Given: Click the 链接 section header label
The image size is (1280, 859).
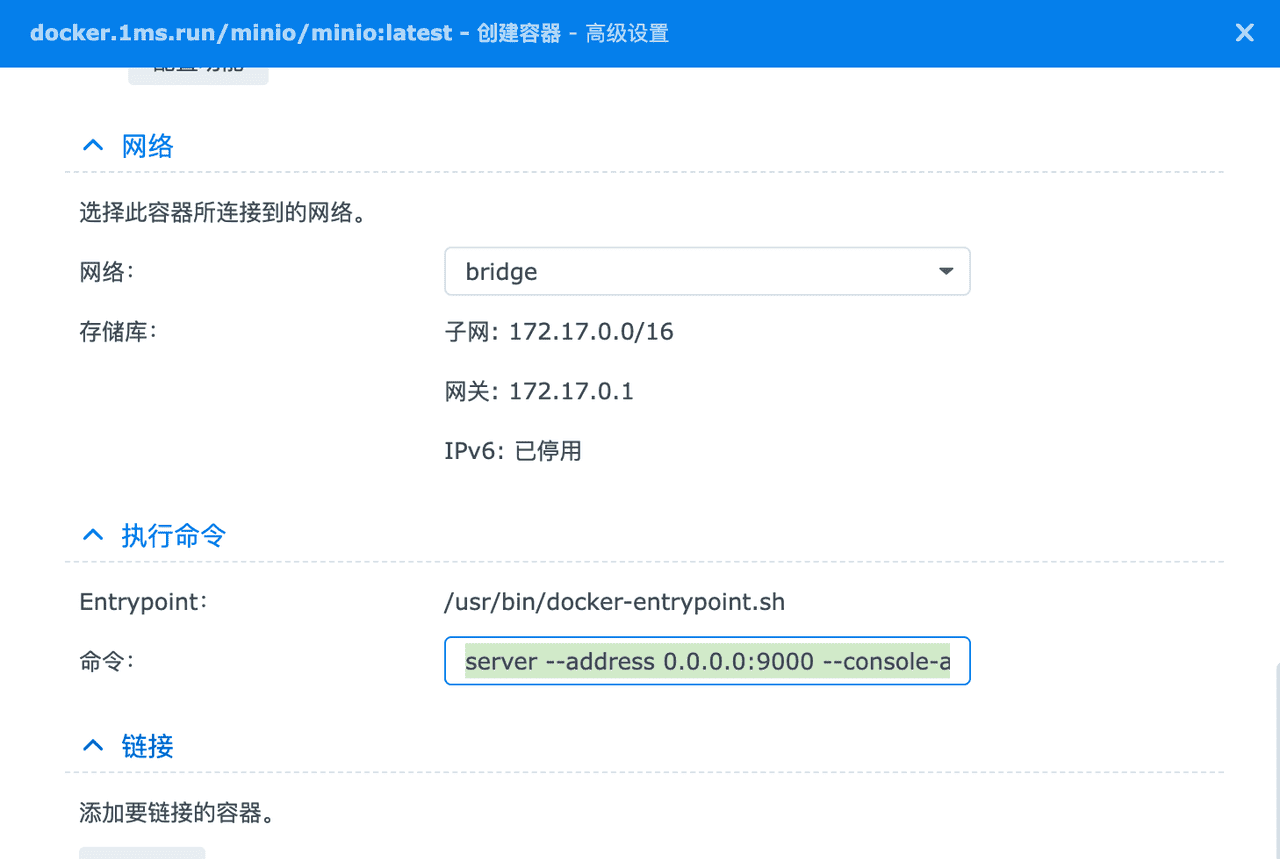Looking at the screenshot, I should pos(148,745).
